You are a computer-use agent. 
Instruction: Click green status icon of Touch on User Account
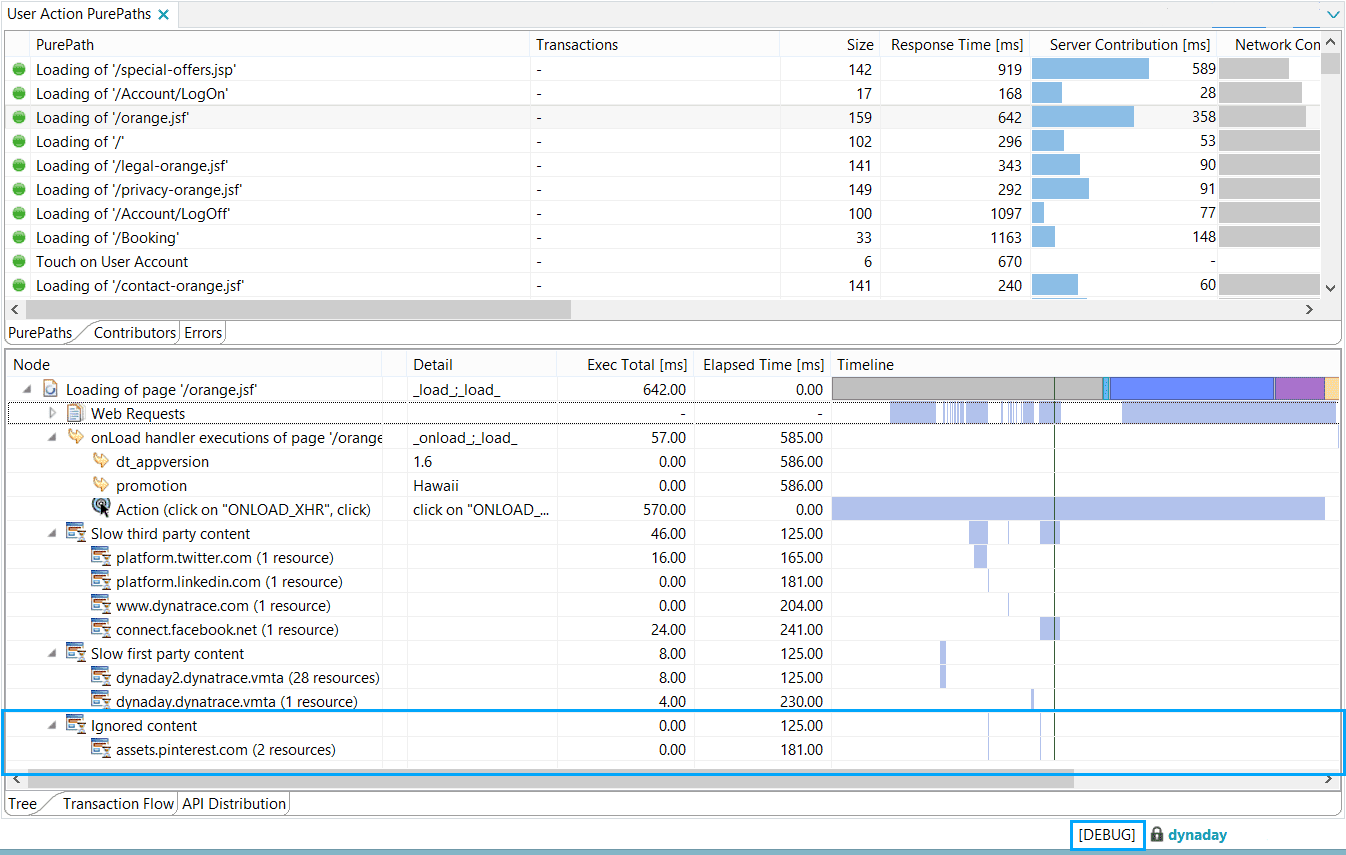click(18, 262)
